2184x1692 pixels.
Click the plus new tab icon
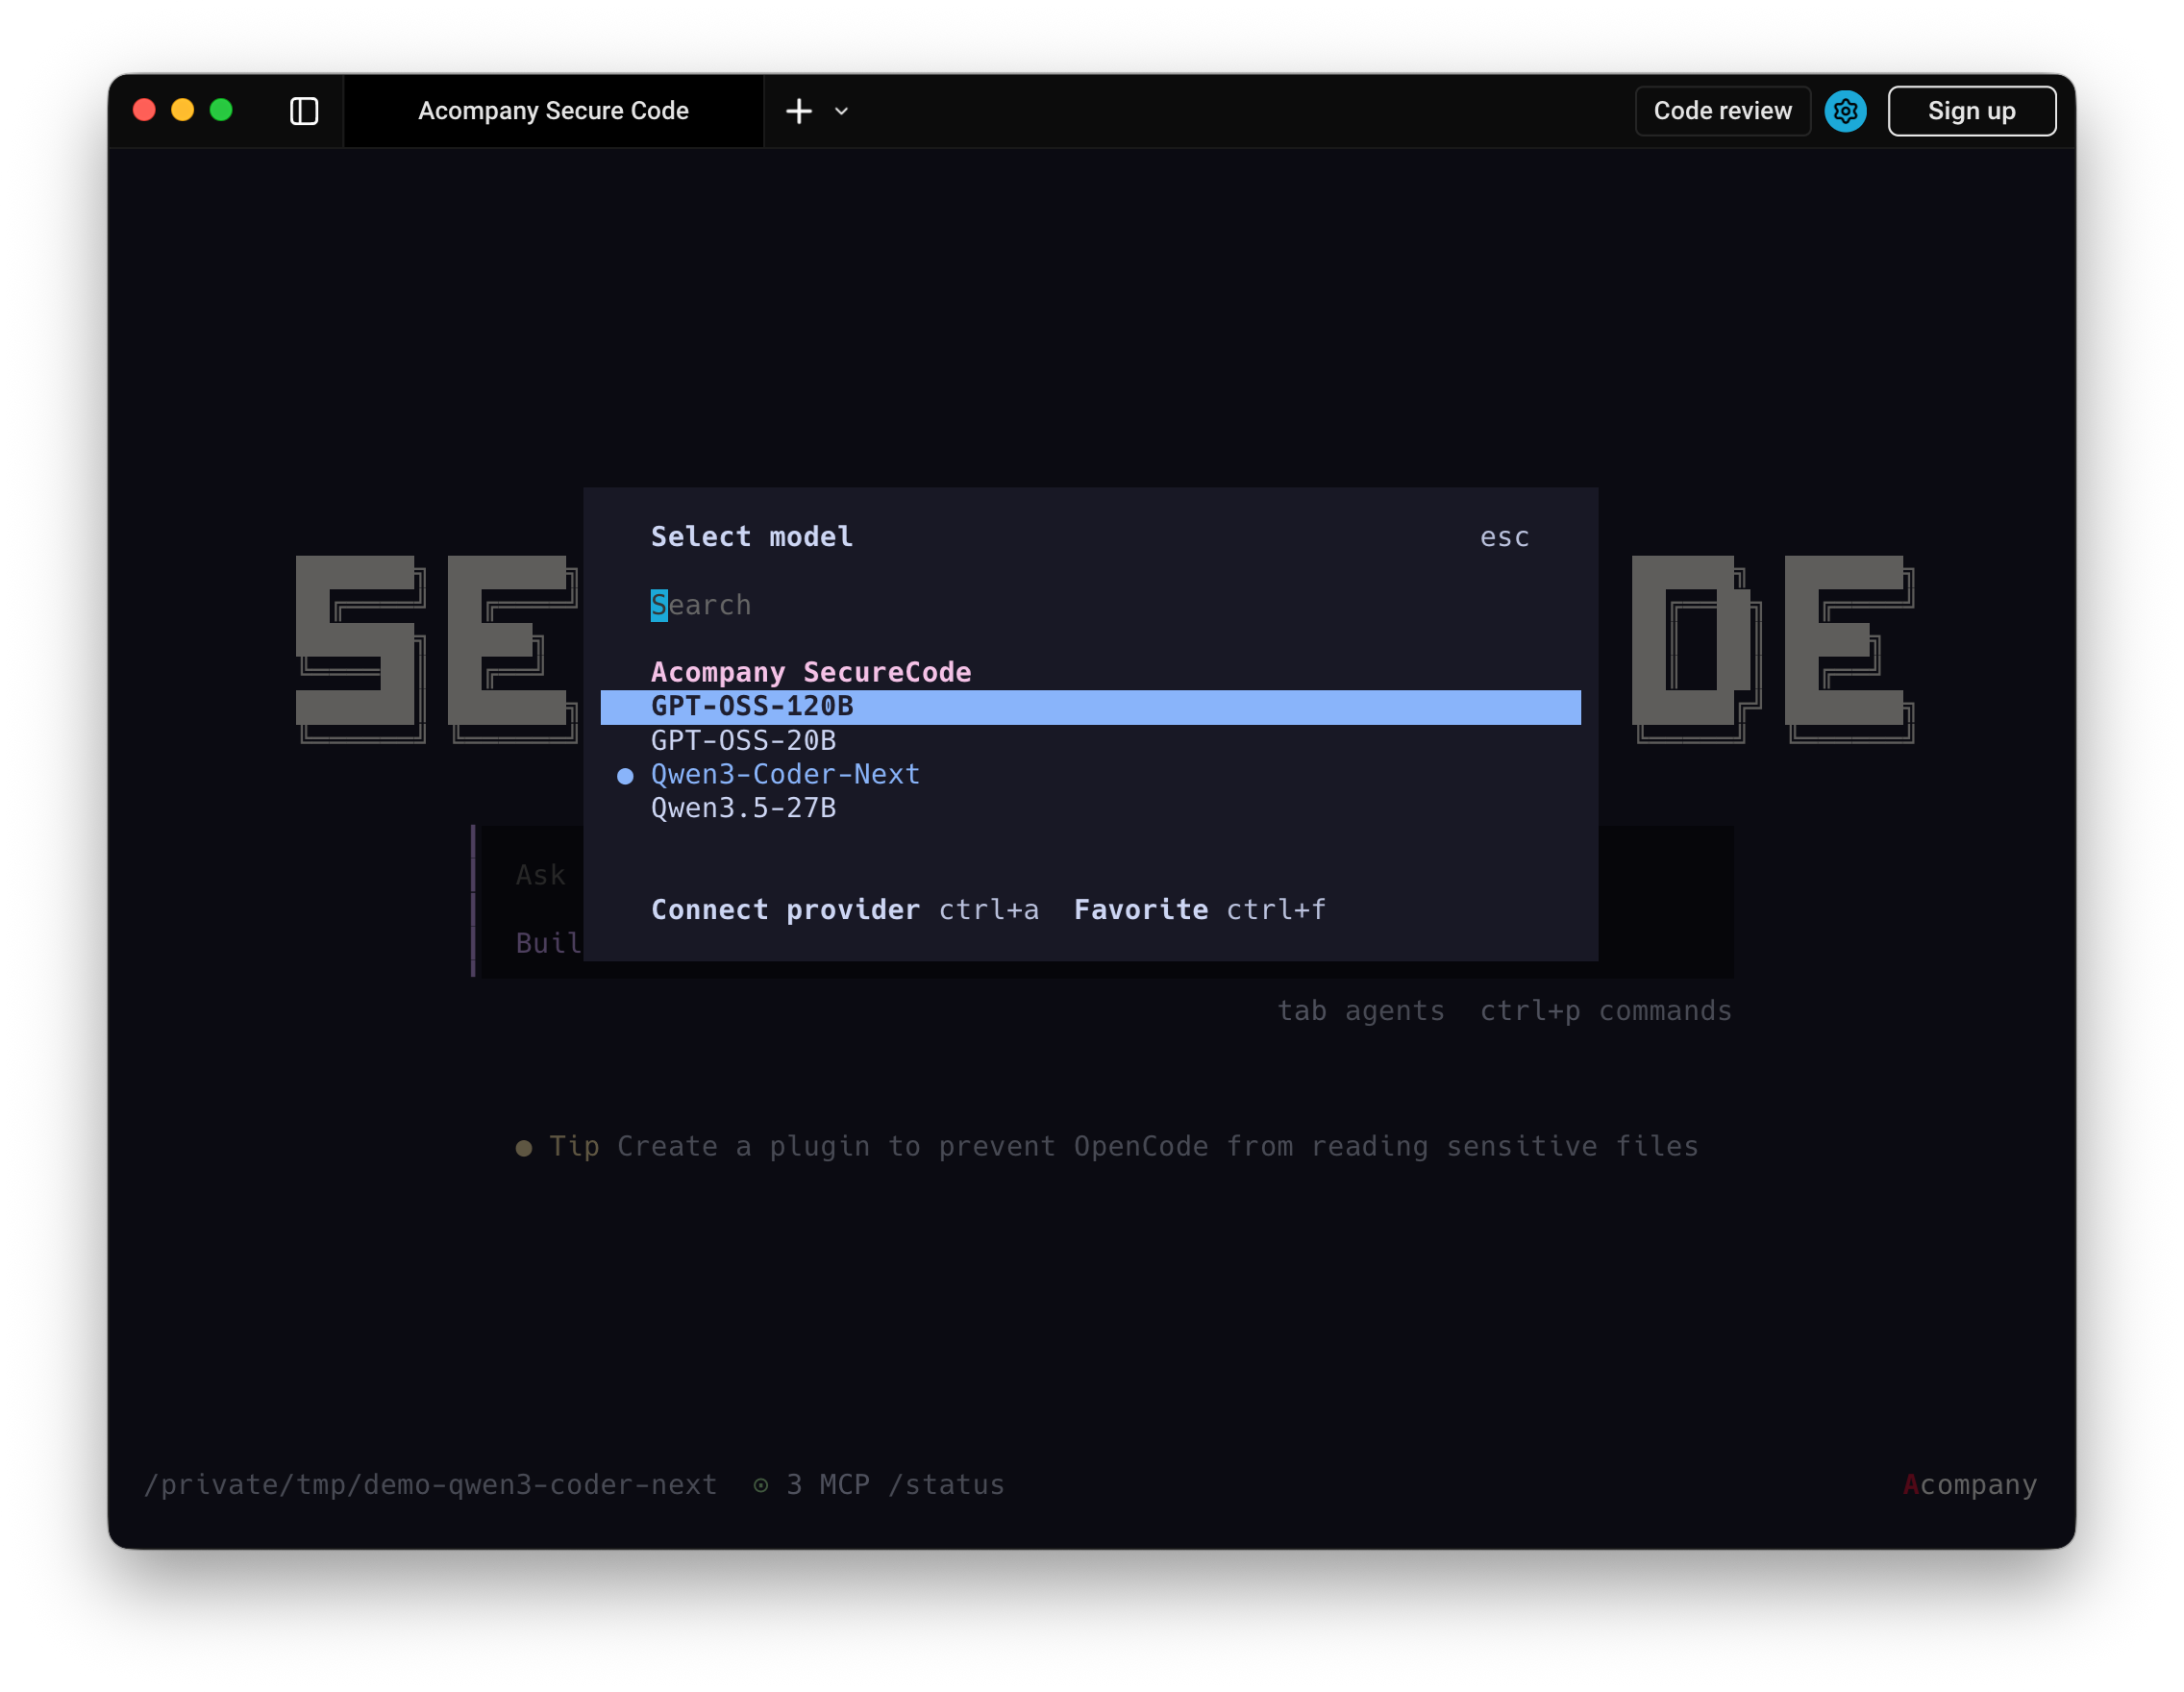pos(799,111)
